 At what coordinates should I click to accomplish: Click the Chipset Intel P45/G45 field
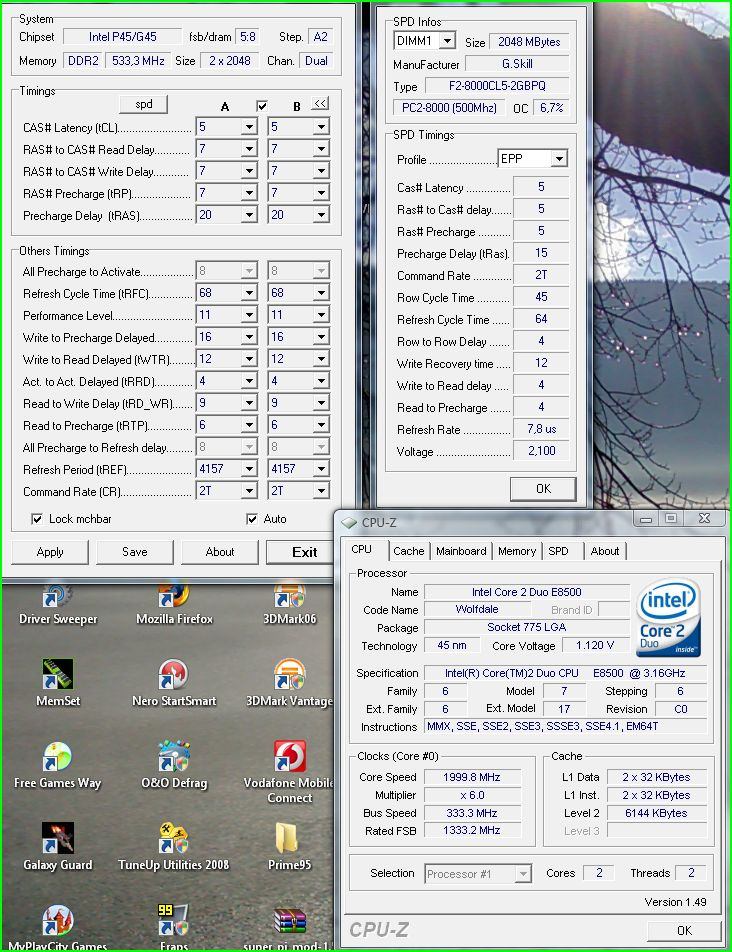coord(123,36)
